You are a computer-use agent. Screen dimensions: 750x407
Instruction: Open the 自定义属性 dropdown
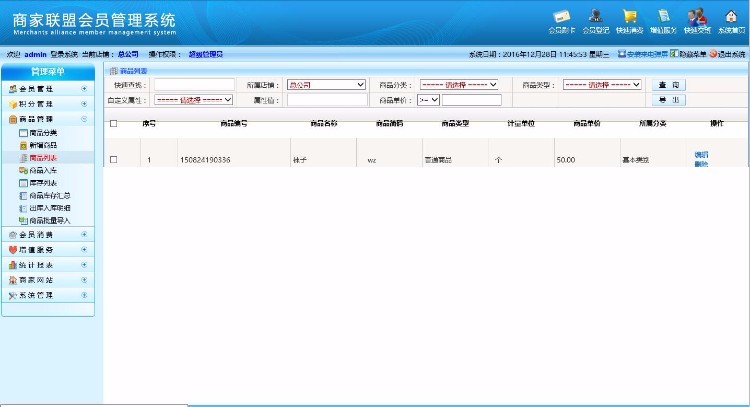193,100
